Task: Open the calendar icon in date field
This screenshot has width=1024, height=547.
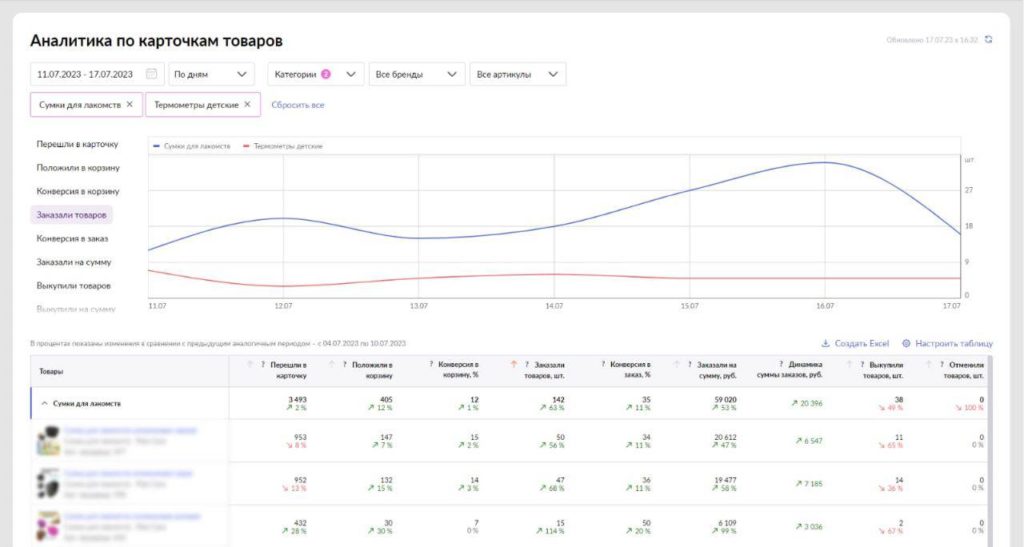Action: (x=151, y=74)
